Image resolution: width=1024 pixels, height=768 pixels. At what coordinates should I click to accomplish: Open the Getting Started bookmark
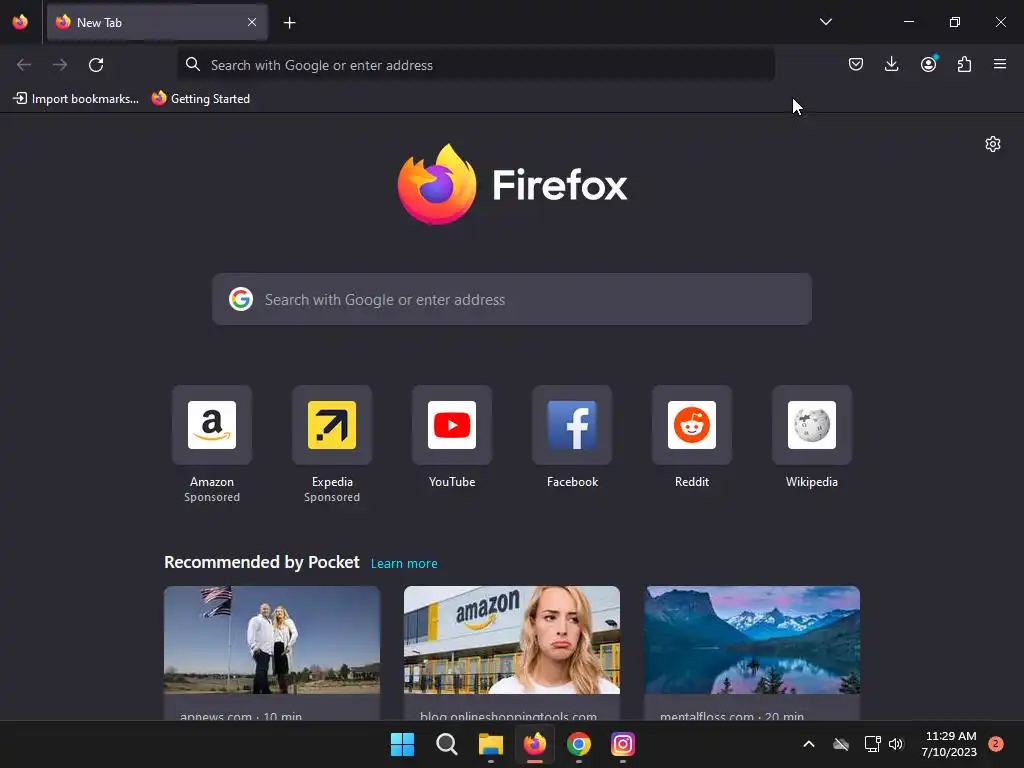(x=200, y=99)
